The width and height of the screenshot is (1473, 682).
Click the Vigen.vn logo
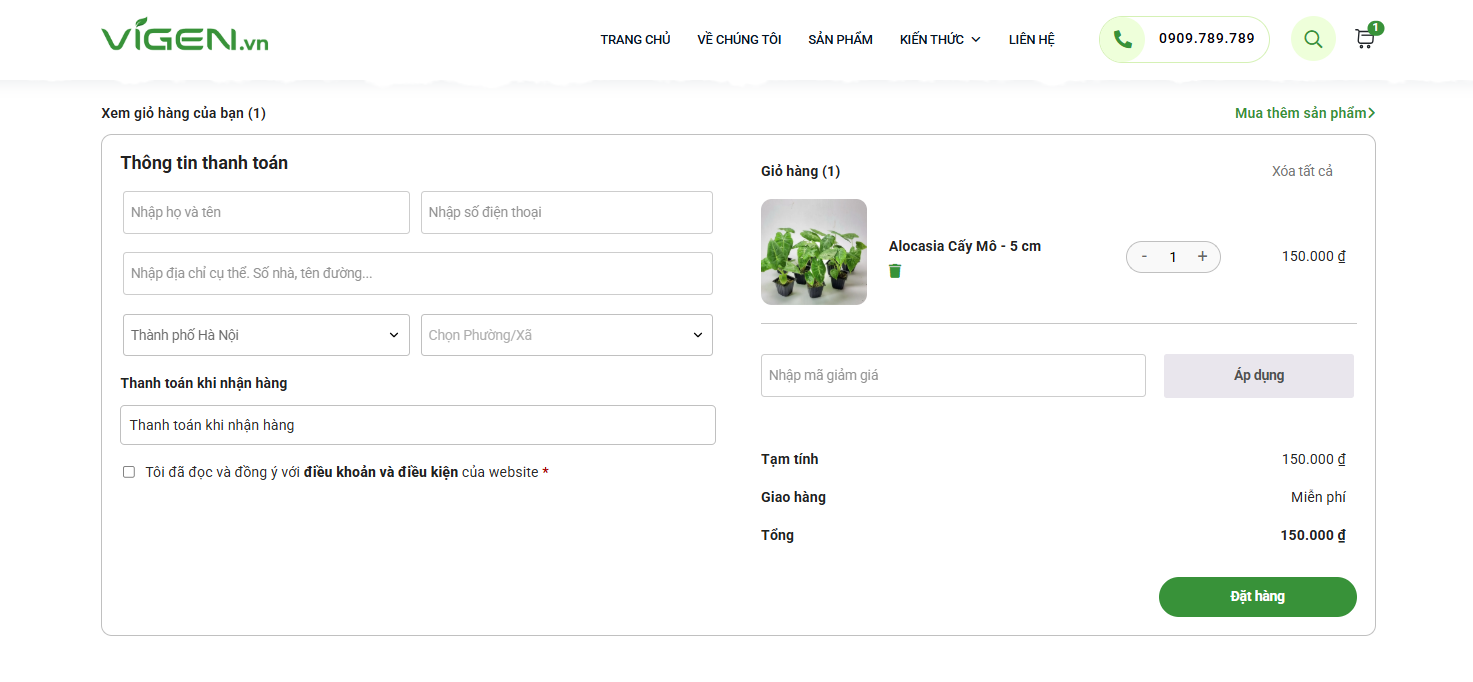click(185, 37)
